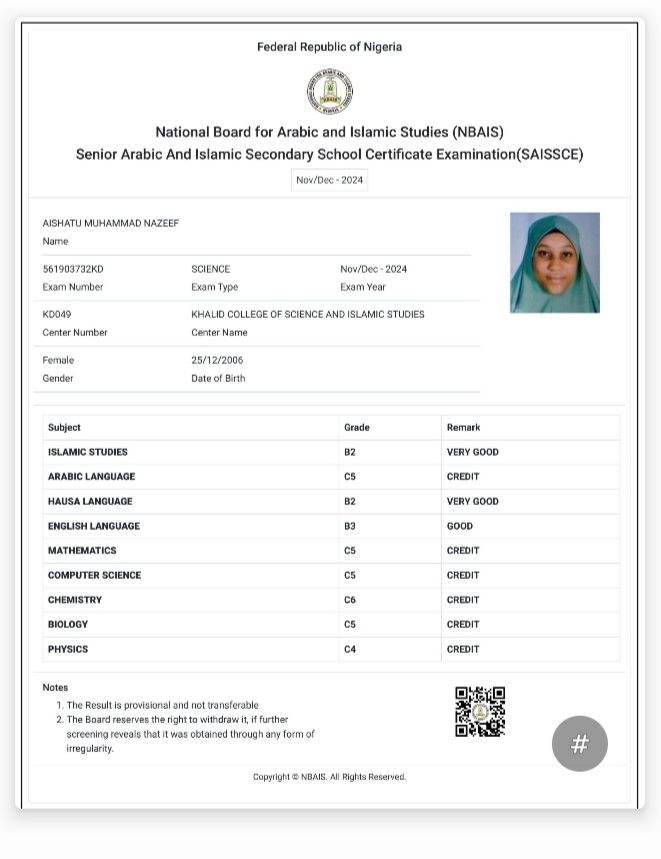Click the center name Khalid College text
This screenshot has height=859, width=661.
[307, 314]
